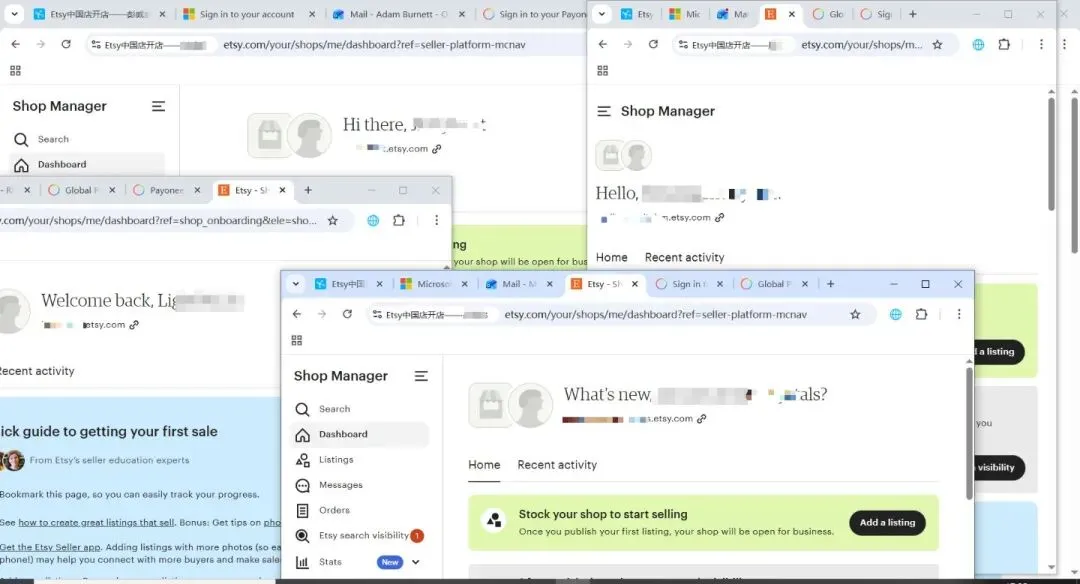The height and width of the screenshot is (584, 1080).
Task: Click the Add a listing button
Action: pos(887,523)
